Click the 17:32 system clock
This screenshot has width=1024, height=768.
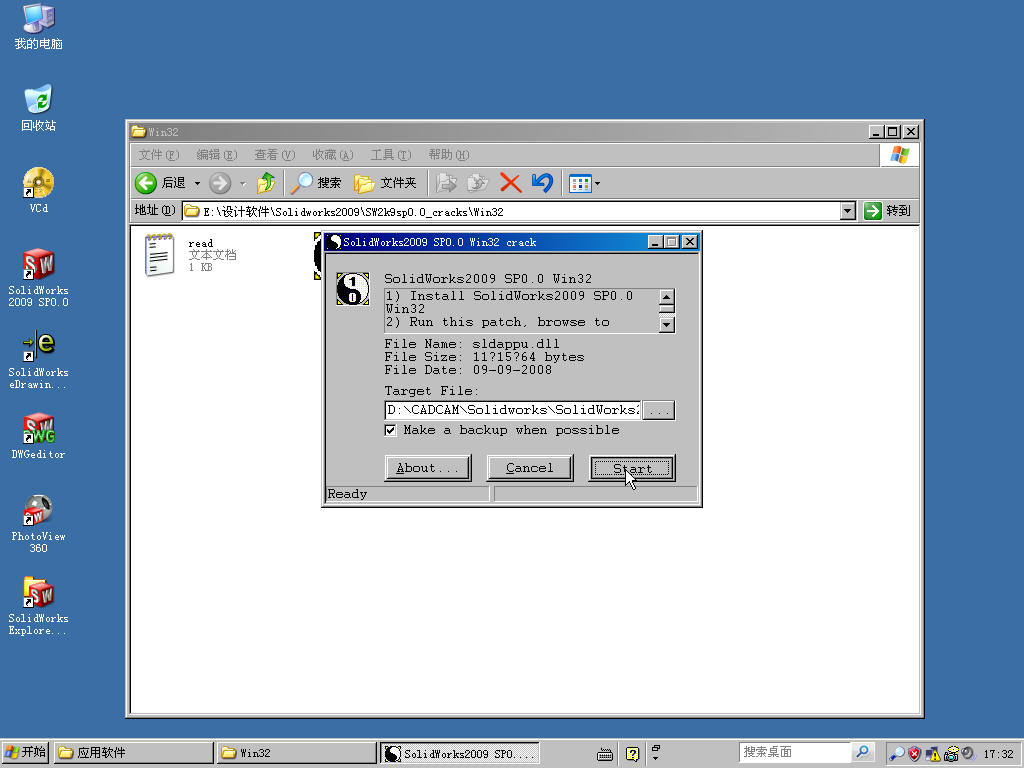pos(999,754)
